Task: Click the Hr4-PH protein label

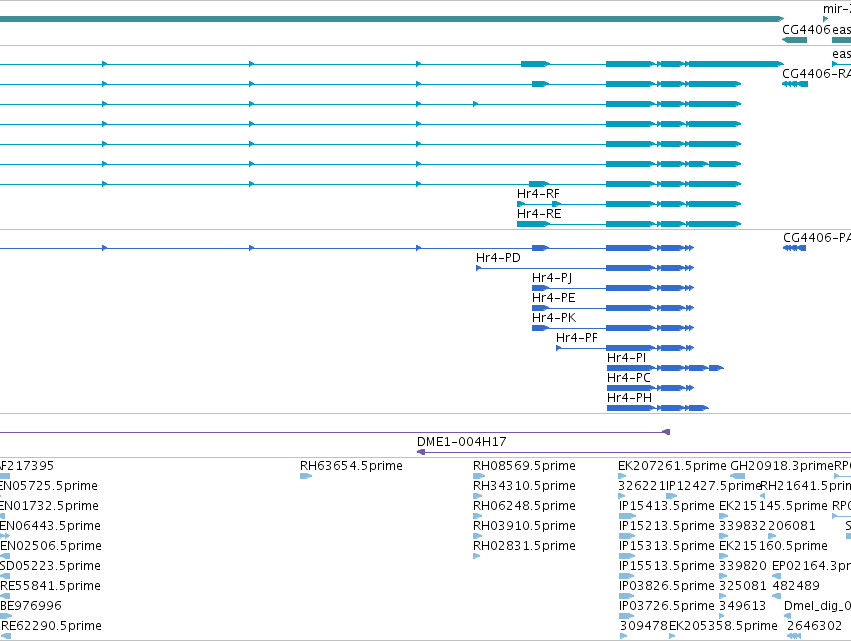Action: click(629, 398)
